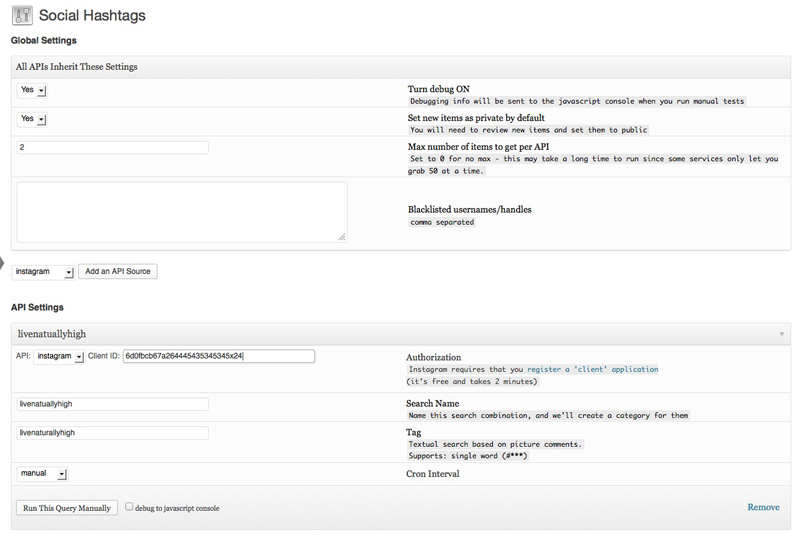Open the API source dropdown beside Add an API Source

43,272
